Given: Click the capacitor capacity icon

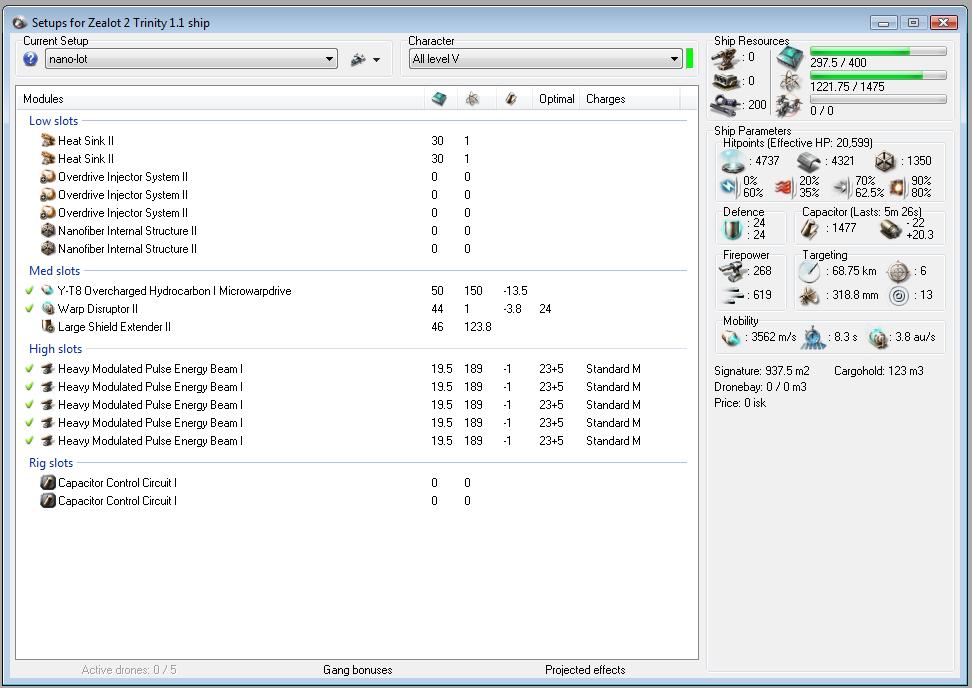Looking at the screenshot, I should tap(810, 229).
